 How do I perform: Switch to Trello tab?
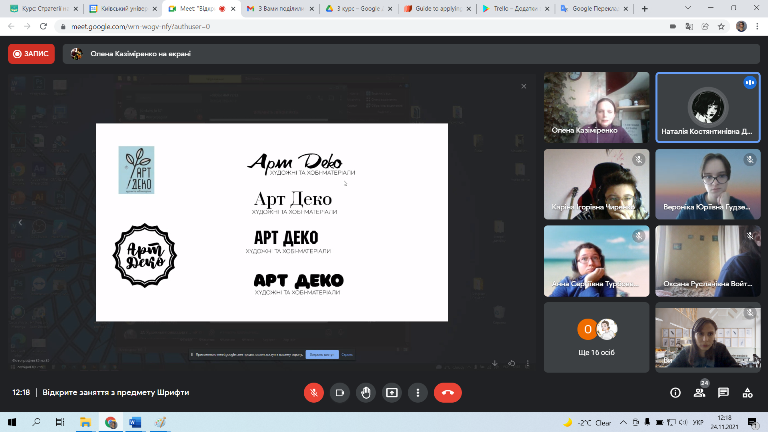click(516, 9)
